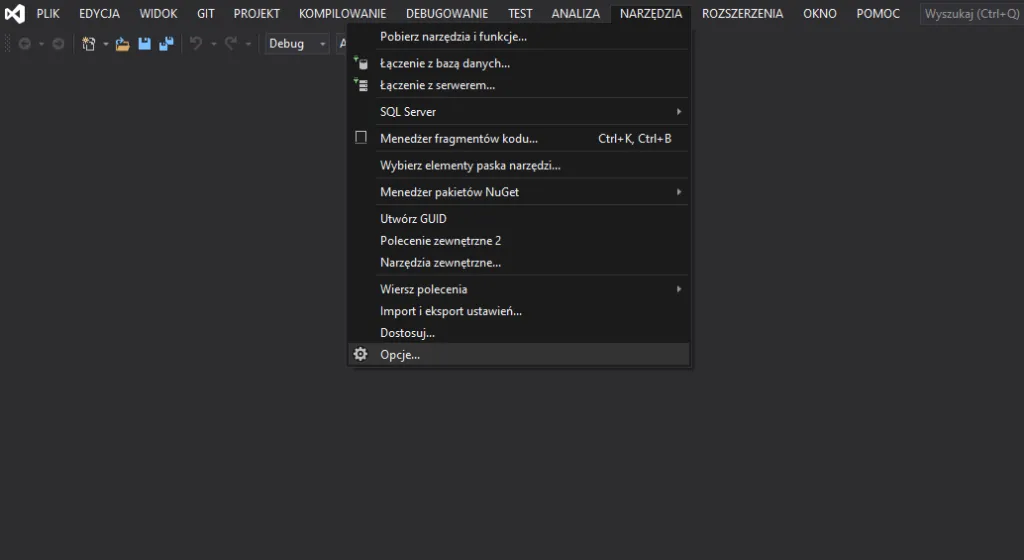Open the ROZSZERZENIA menu
This screenshot has width=1024, height=560.
point(742,14)
